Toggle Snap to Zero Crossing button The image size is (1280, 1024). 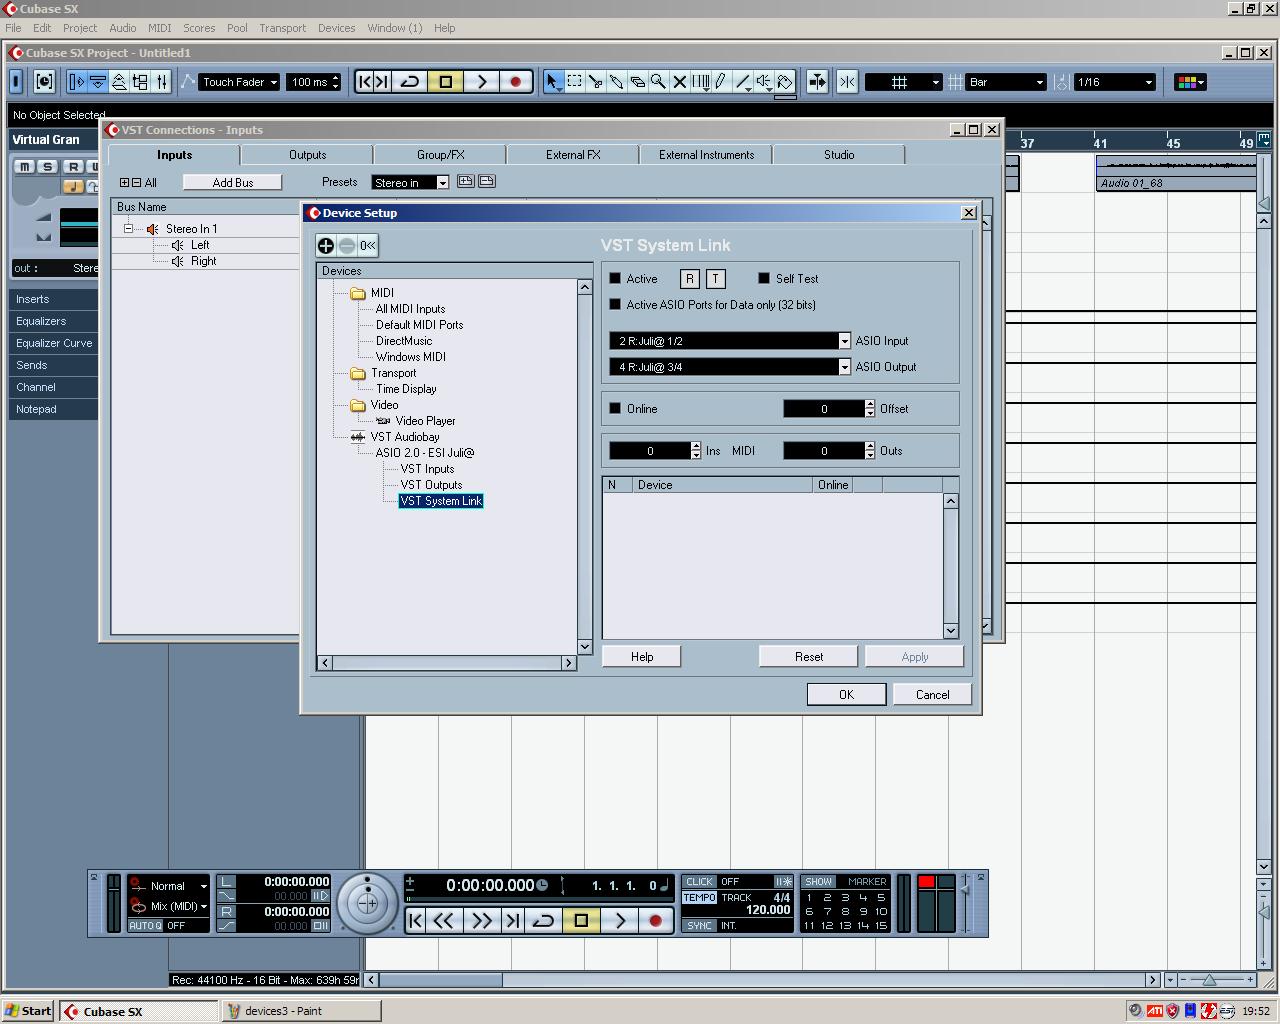click(x=847, y=82)
